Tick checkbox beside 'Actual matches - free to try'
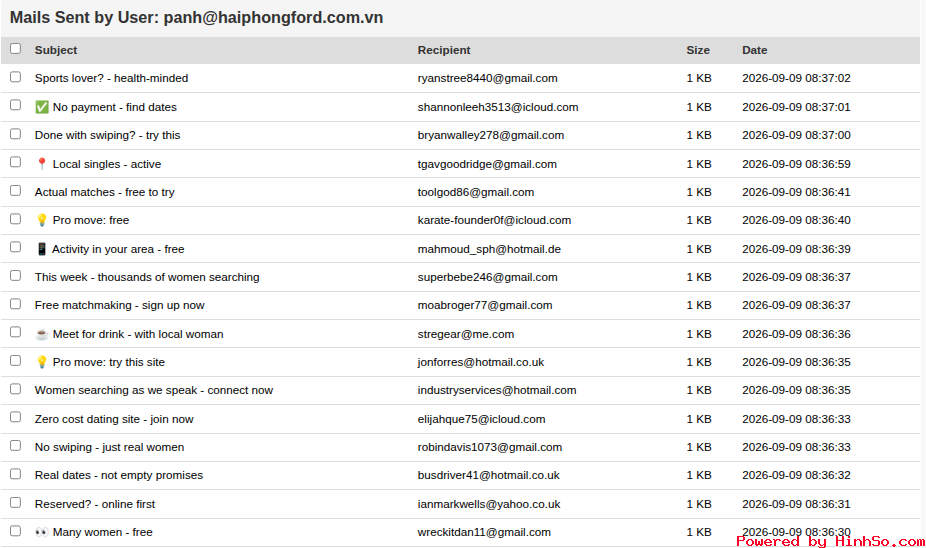This screenshot has width=926, height=548. click(x=15, y=190)
